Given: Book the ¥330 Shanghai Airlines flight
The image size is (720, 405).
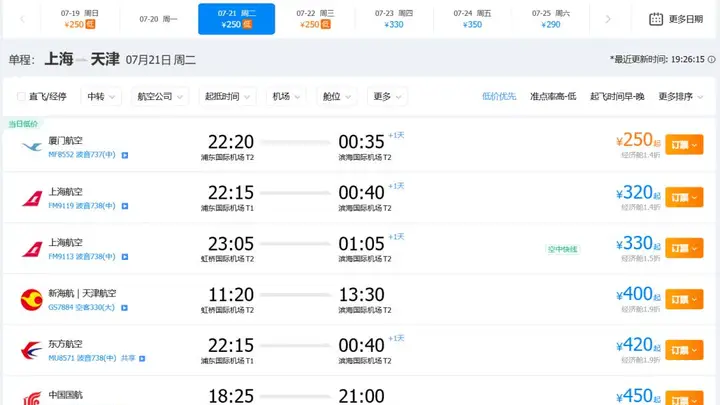Looking at the screenshot, I should [684, 248].
